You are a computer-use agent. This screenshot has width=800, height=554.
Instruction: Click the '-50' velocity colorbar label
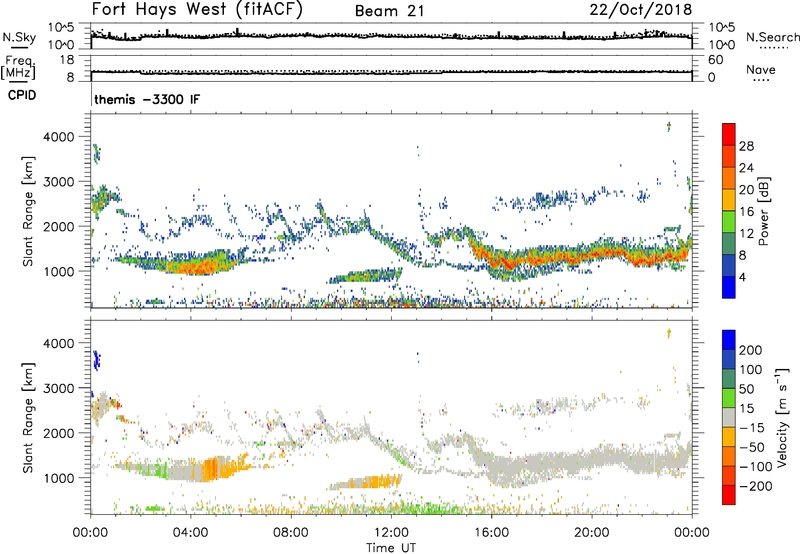(752, 447)
